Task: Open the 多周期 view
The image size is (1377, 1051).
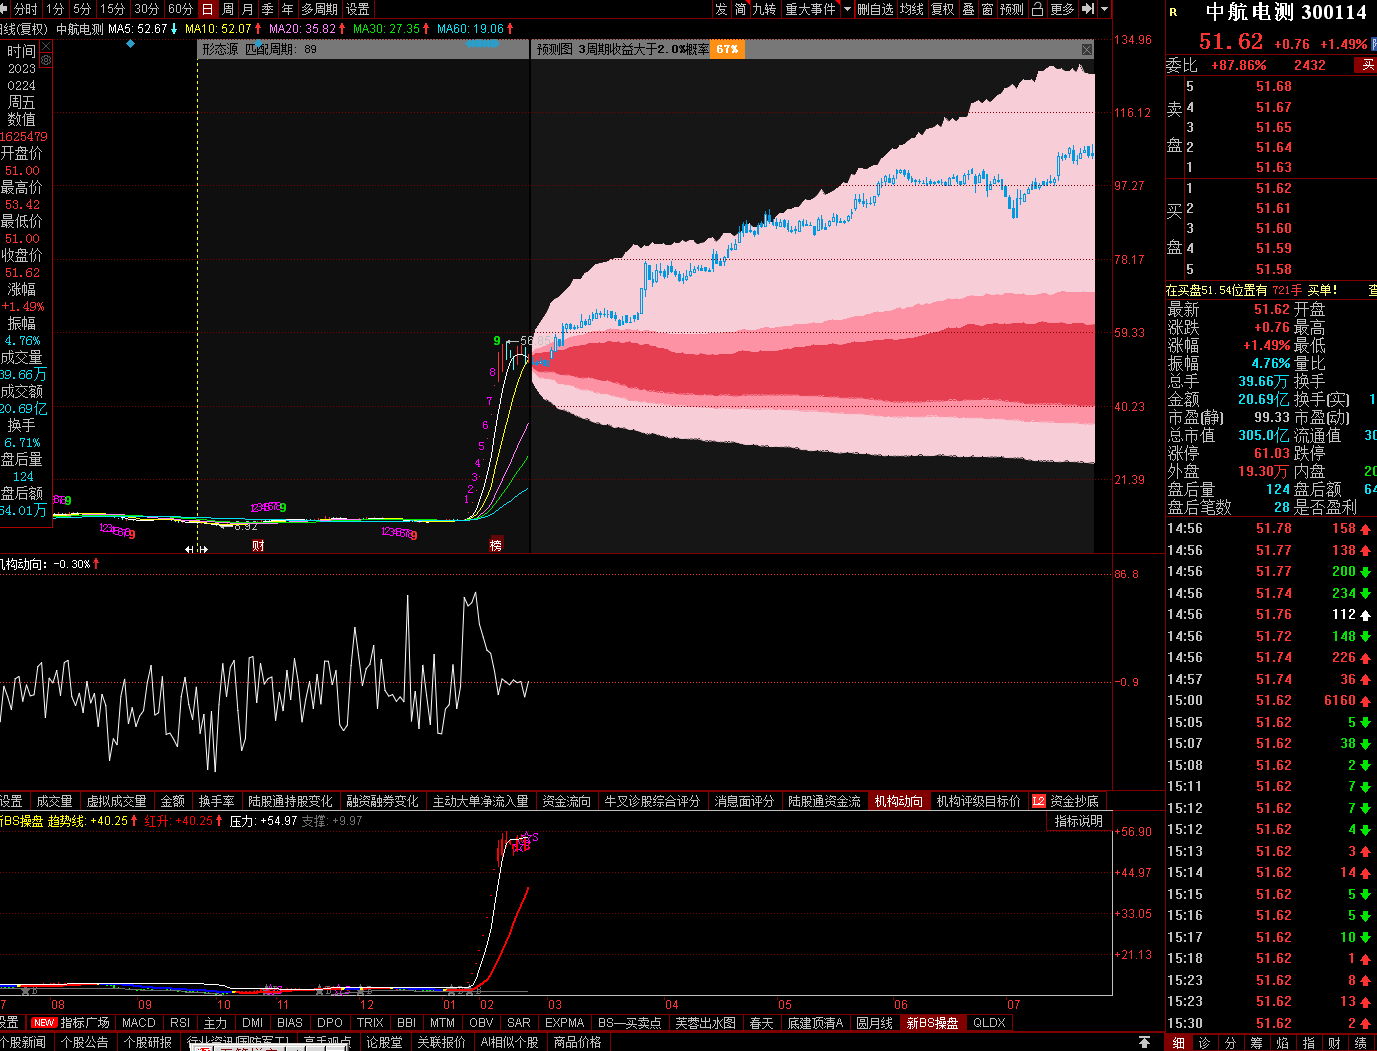Action: coord(320,9)
